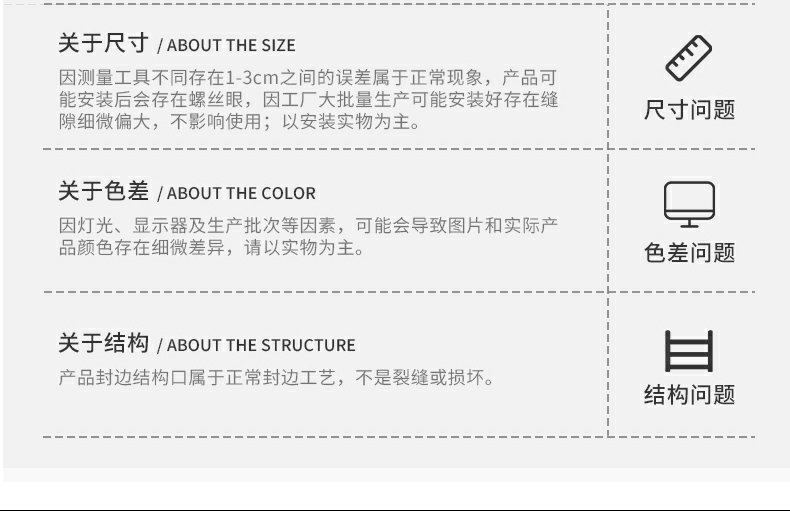Select the 尺寸问题 label
This screenshot has width=790, height=511.
[689, 109]
